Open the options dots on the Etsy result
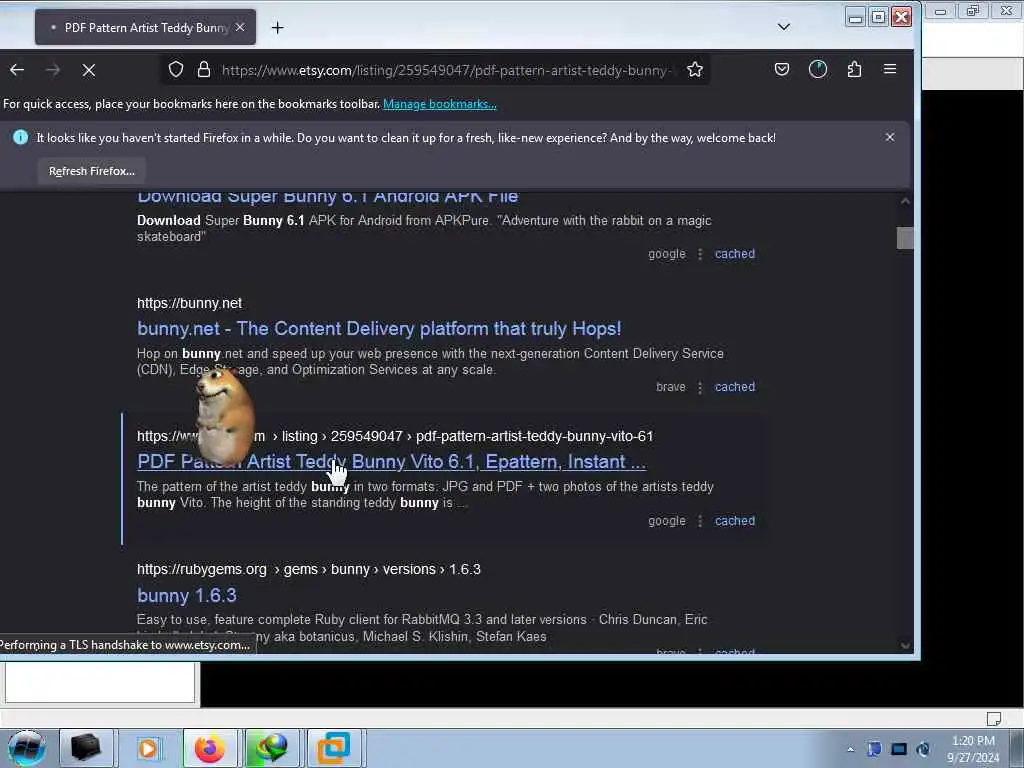Screen dimensions: 1024x768 tap(700, 521)
